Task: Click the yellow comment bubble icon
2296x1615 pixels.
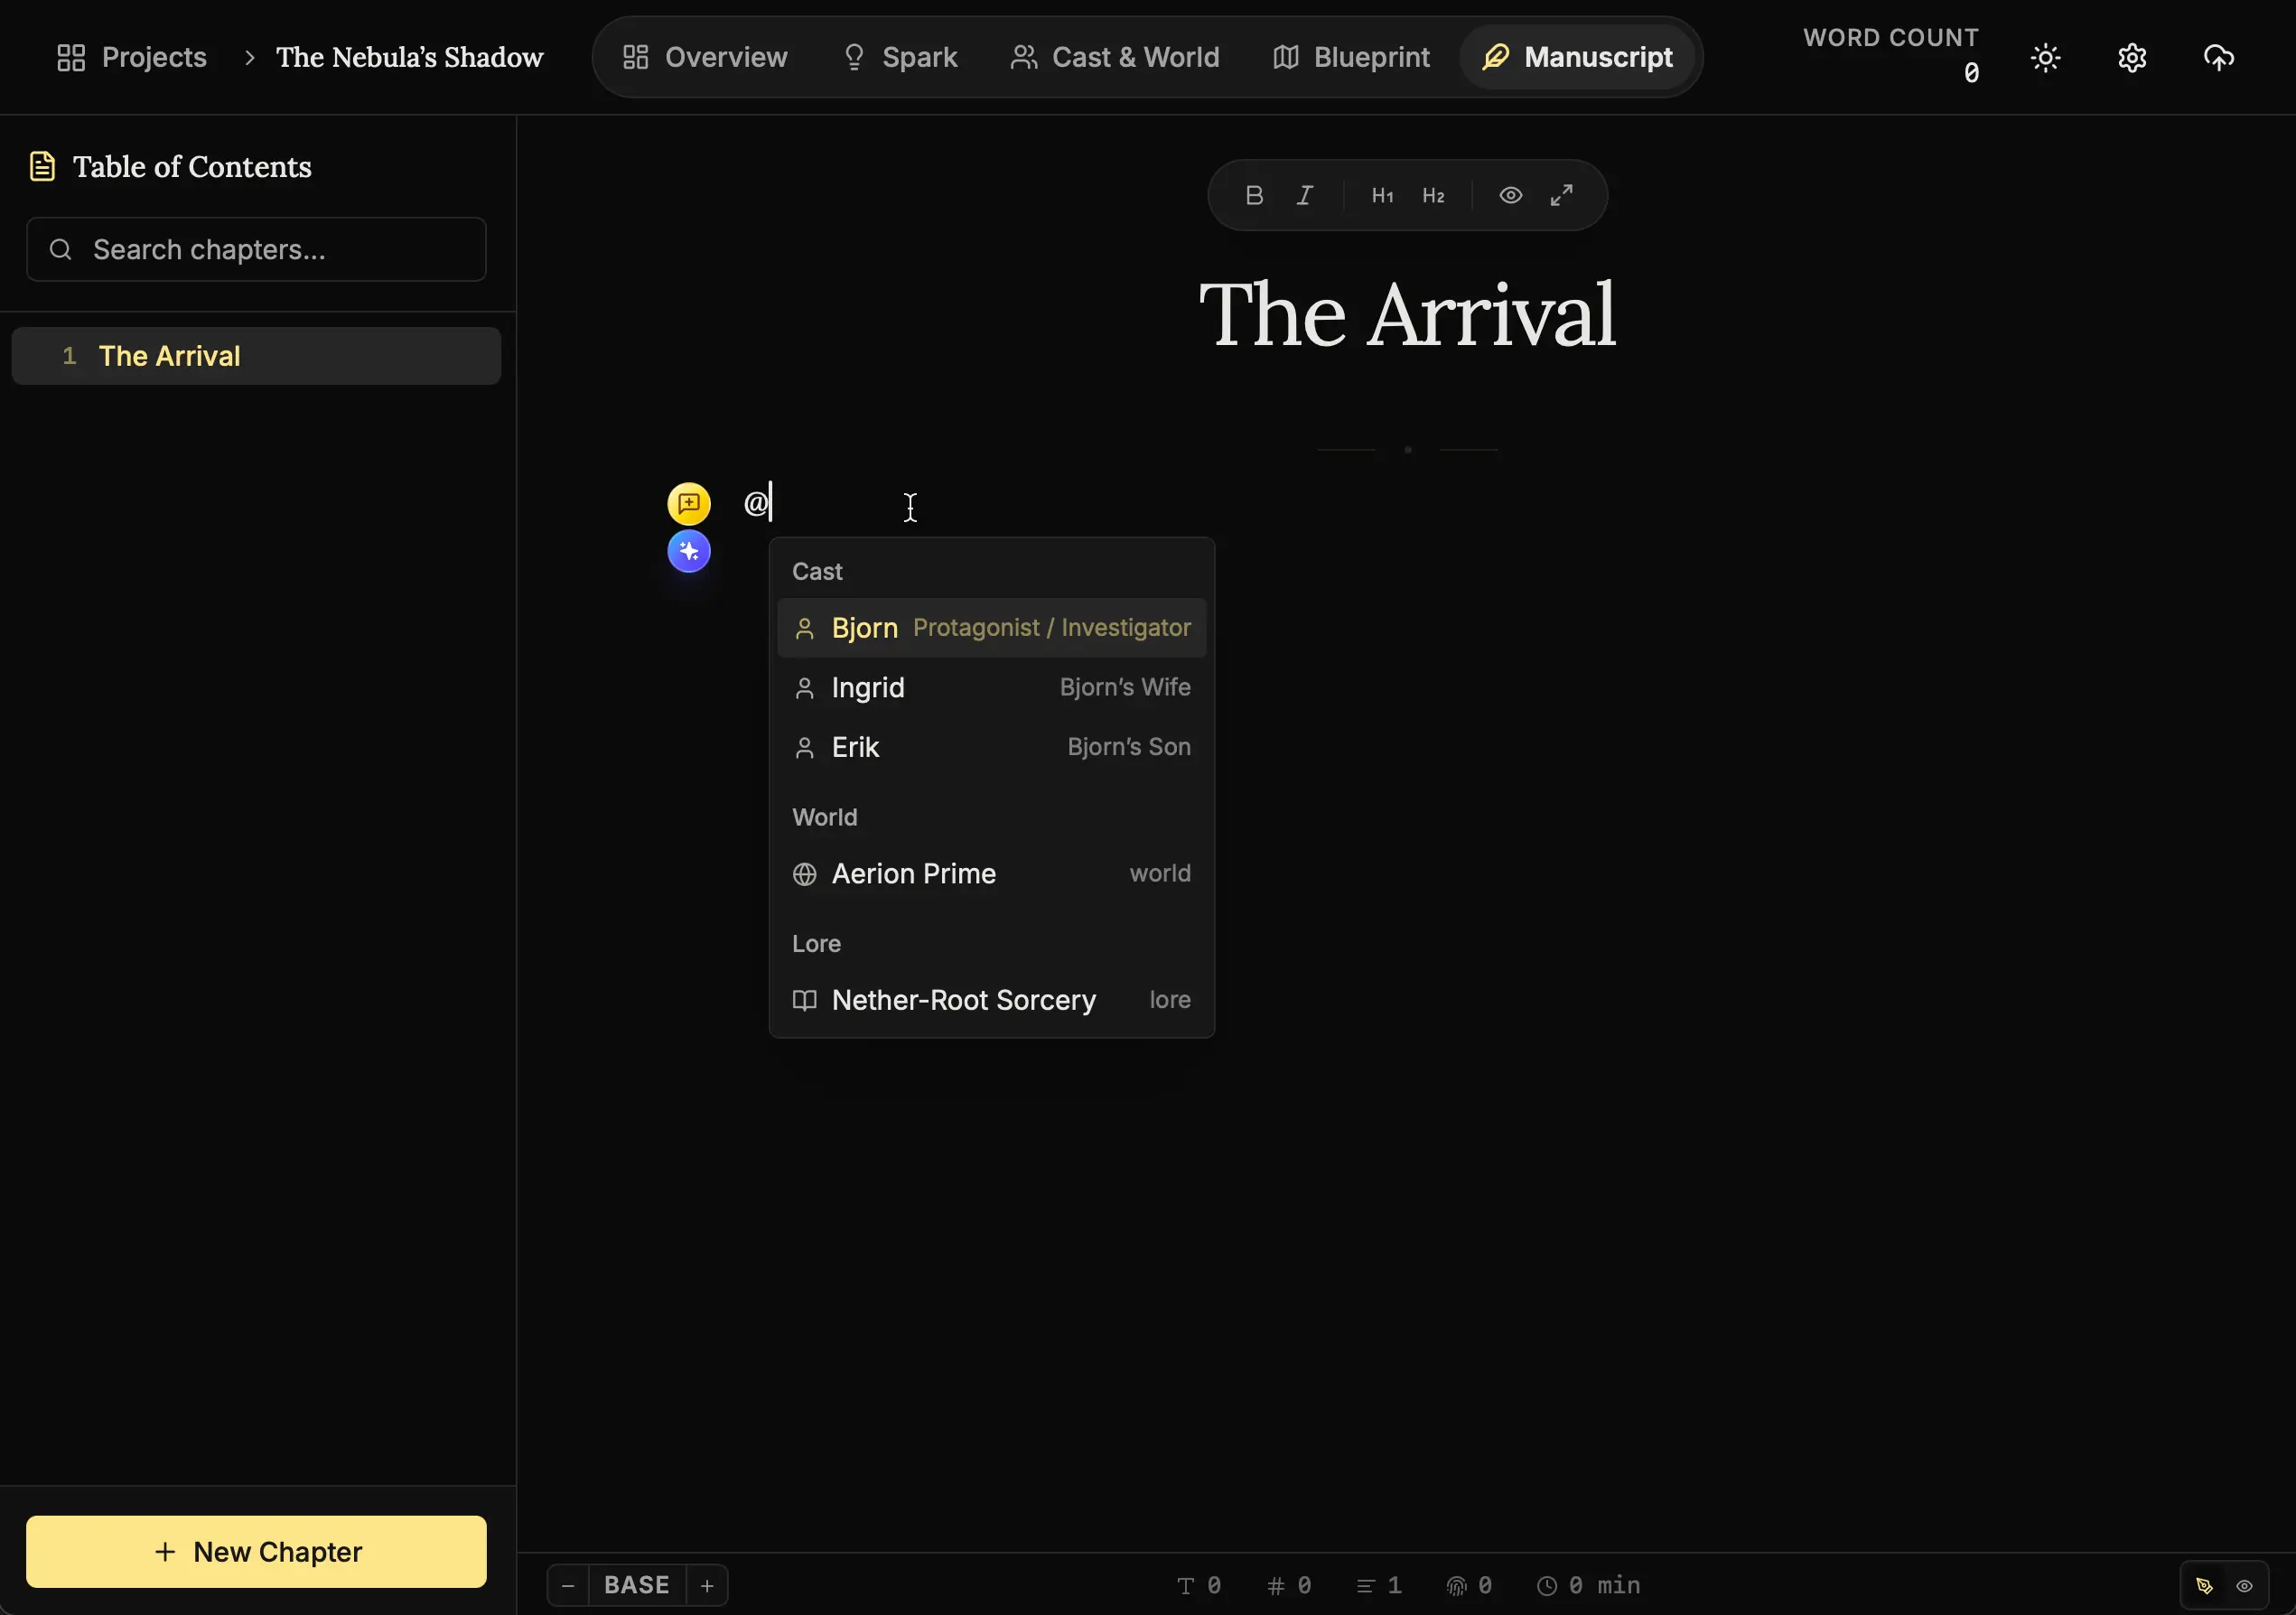Action: point(689,504)
